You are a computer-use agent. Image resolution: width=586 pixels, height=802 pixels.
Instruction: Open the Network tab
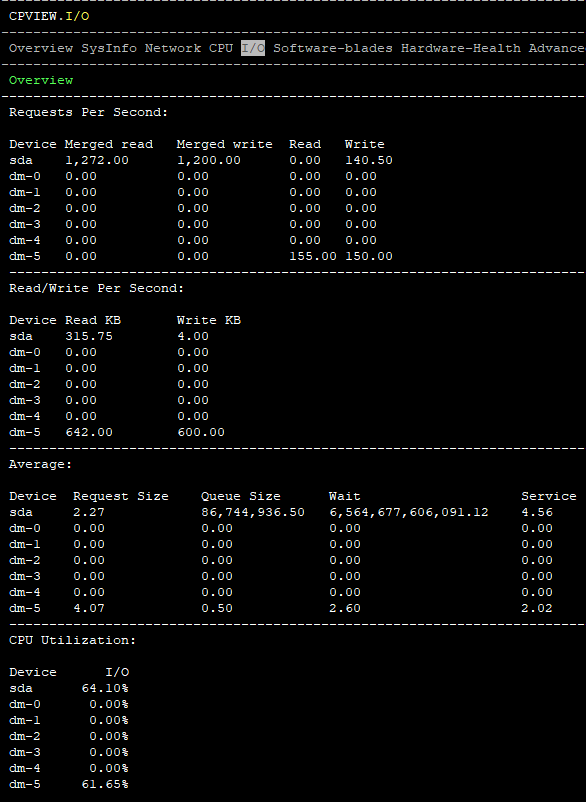[173, 48]
